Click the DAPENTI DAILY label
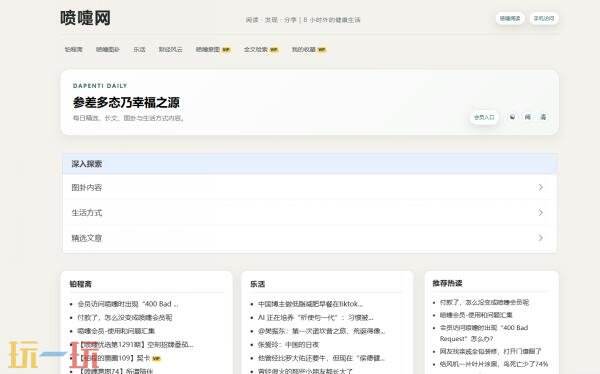This screenshot has width=600, height=374. [x=100, y=86]
